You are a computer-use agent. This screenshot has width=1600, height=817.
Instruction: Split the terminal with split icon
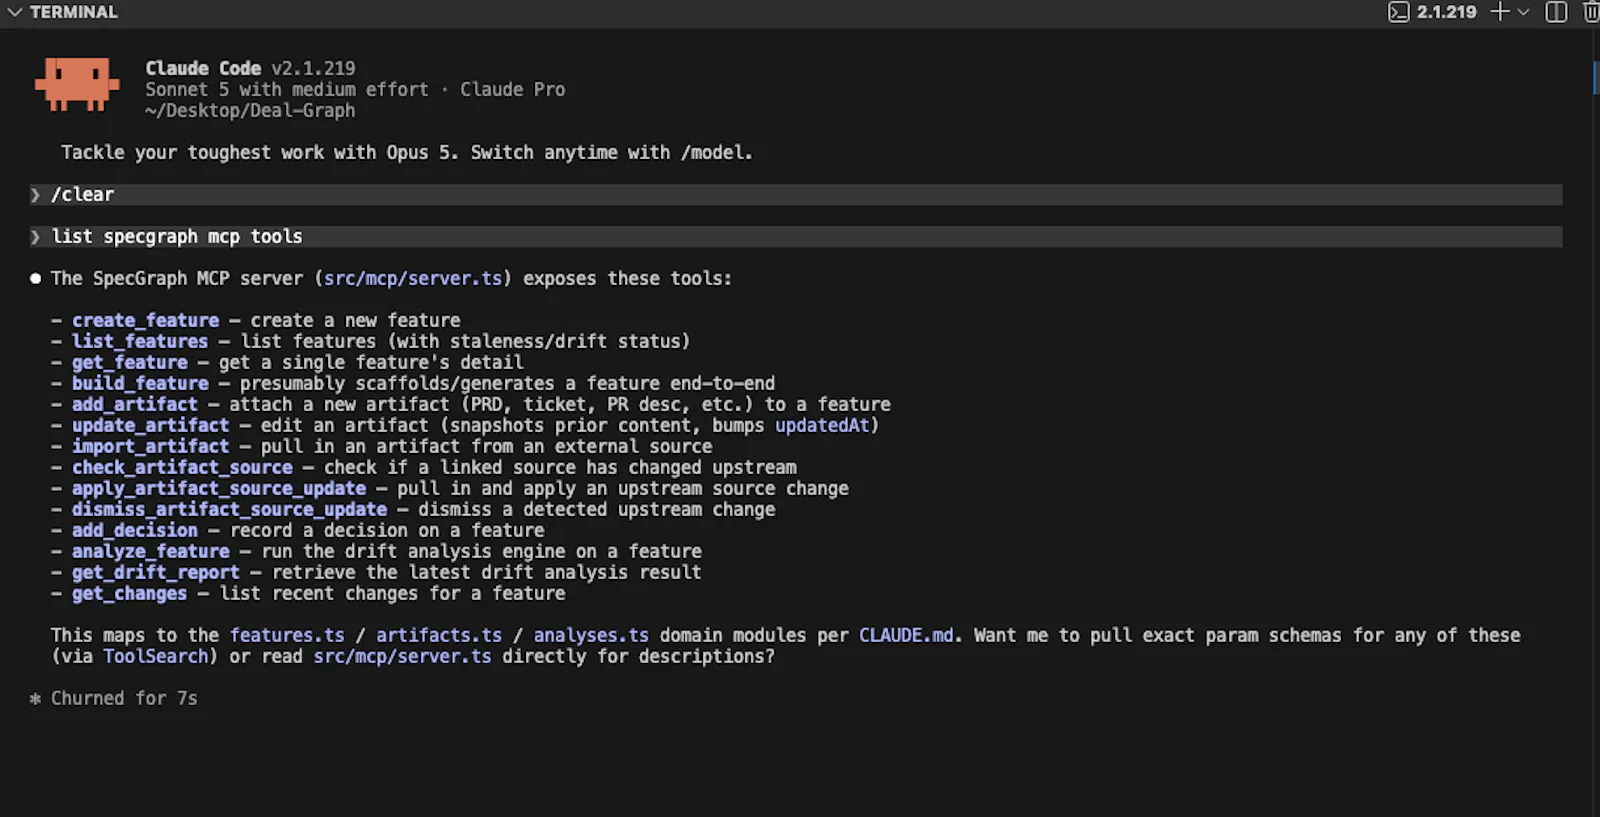click(1556, 12)
